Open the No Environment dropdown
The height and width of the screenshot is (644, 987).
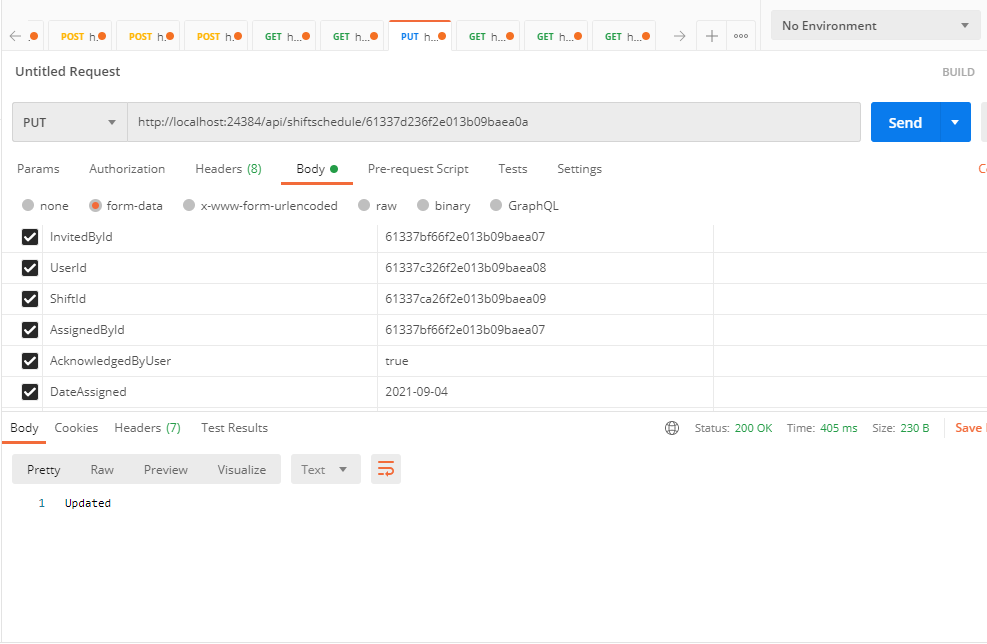(x=875, y=26)
